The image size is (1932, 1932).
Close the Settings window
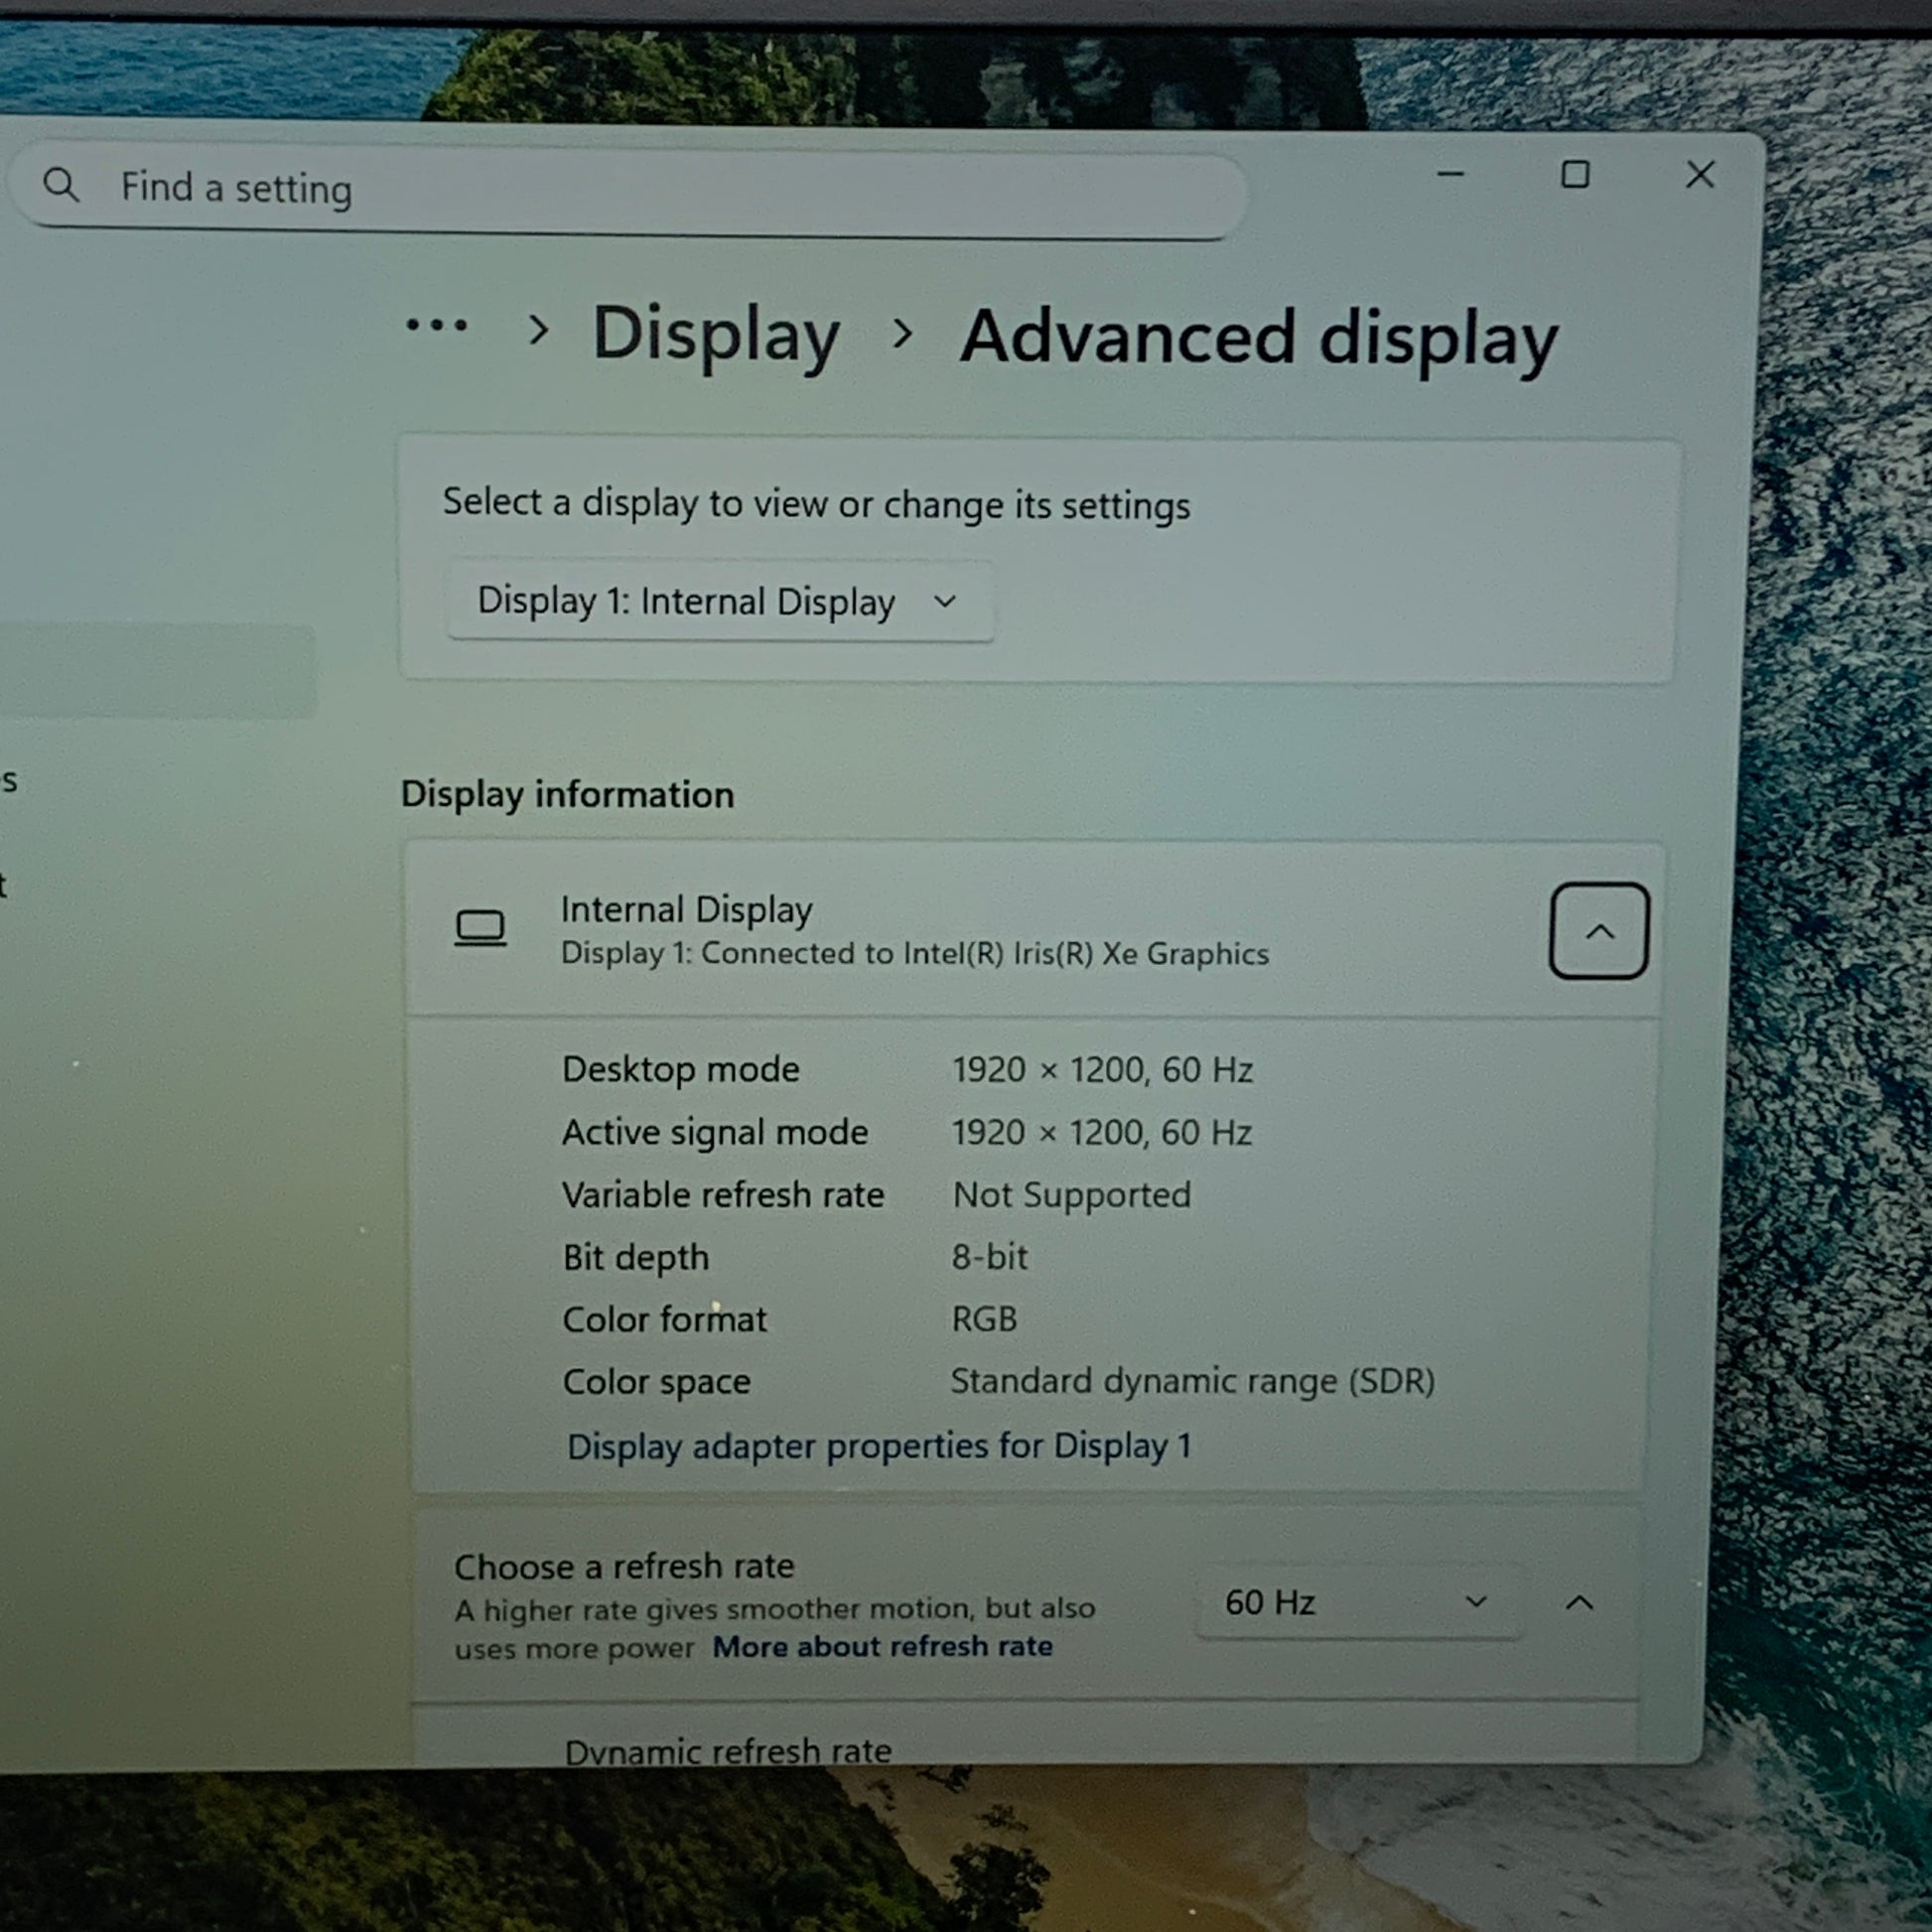pyautogui.click(x=1700, y=175)
